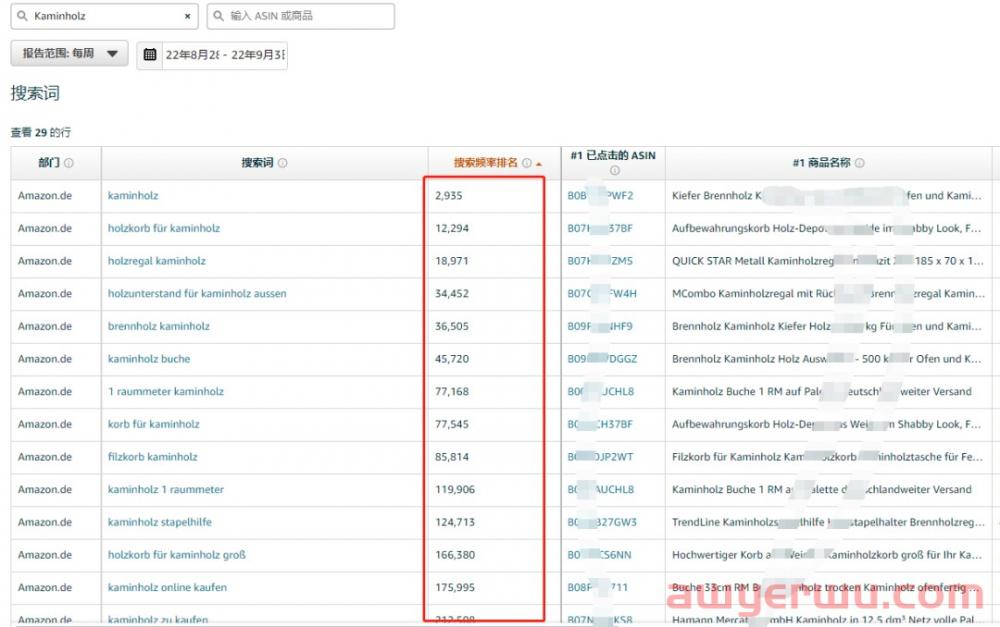Open the 搜索频率排名 column info tooltip

(525, 163)
